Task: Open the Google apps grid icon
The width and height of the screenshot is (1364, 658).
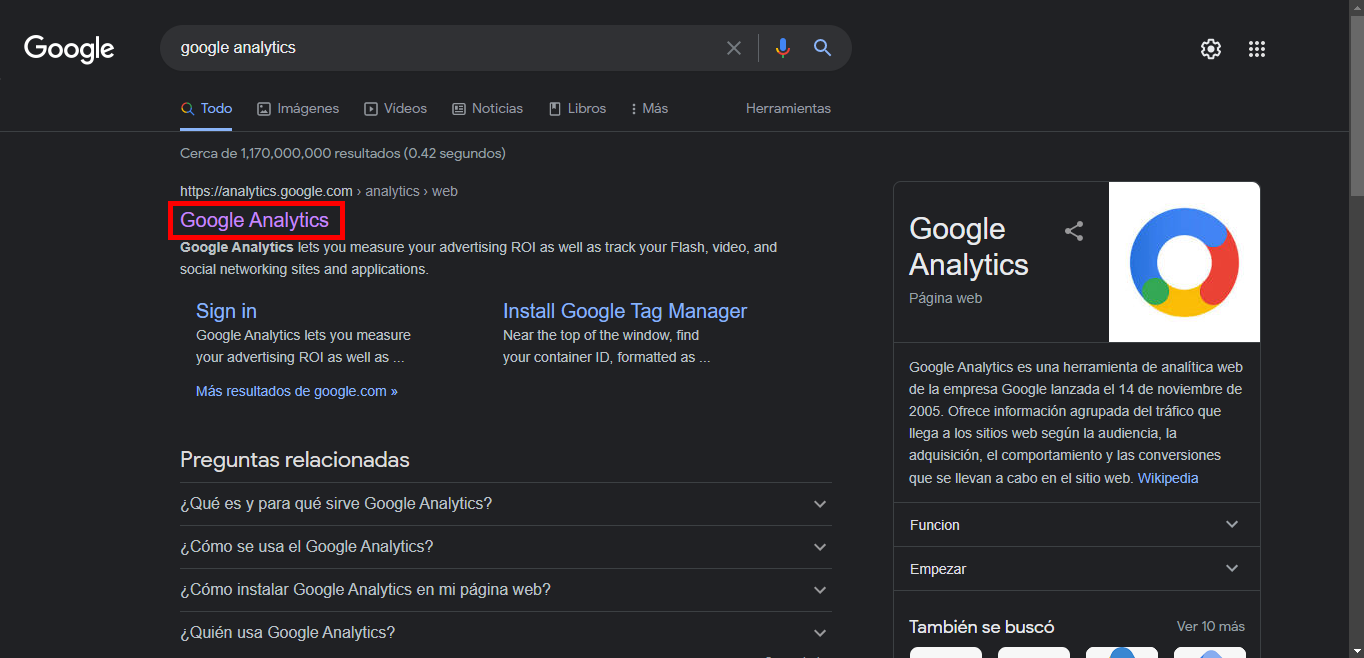Action: (1257, 49)
